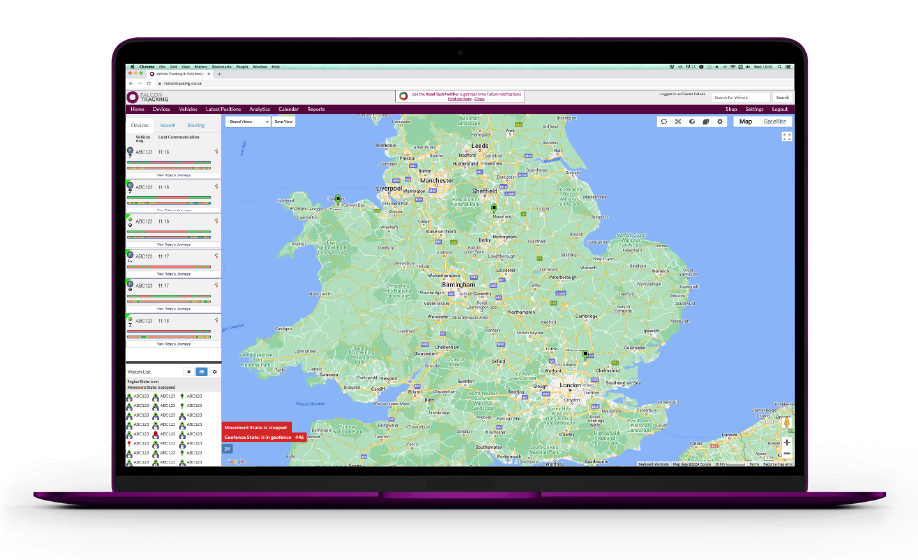918x560 pixels.
Task: Click the crossed-arrows icon in map toolbar
Action: point(678,122)
